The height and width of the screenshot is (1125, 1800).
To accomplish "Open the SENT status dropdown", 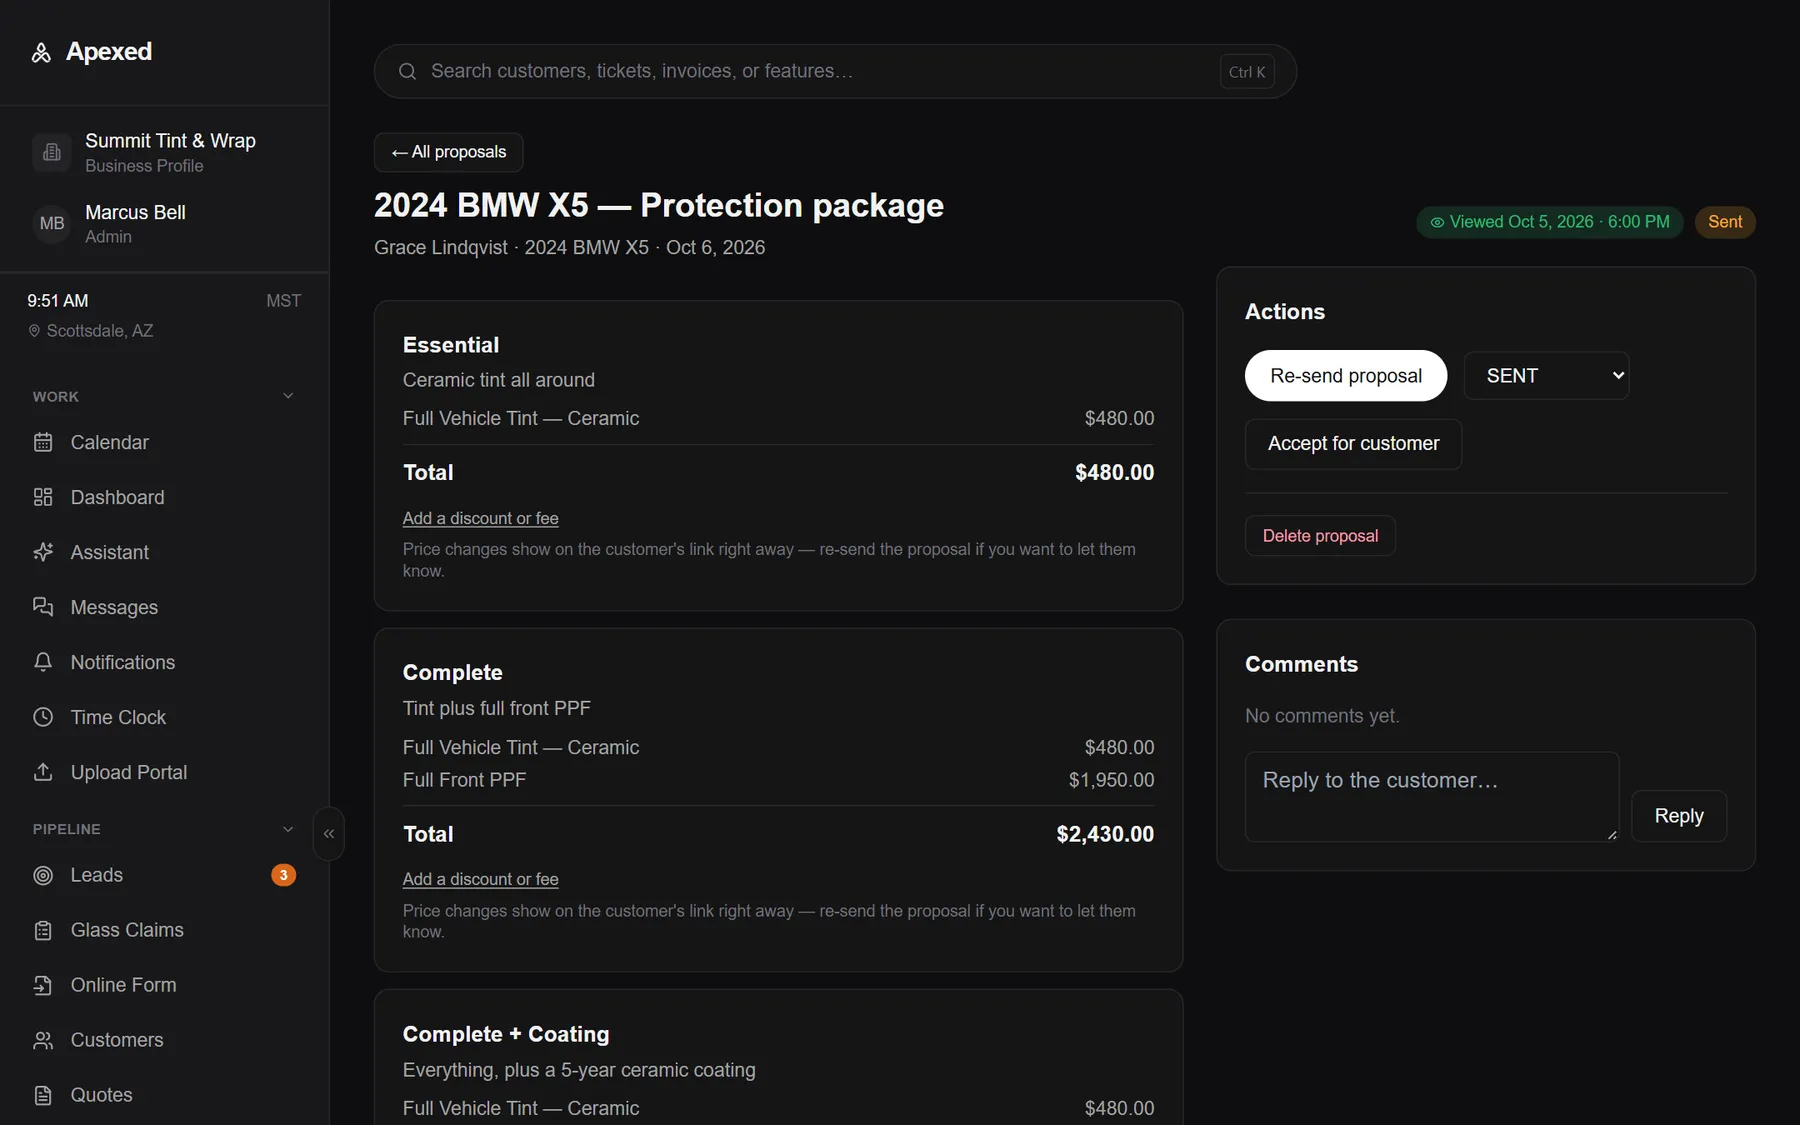I will [x=1546, y=376].
